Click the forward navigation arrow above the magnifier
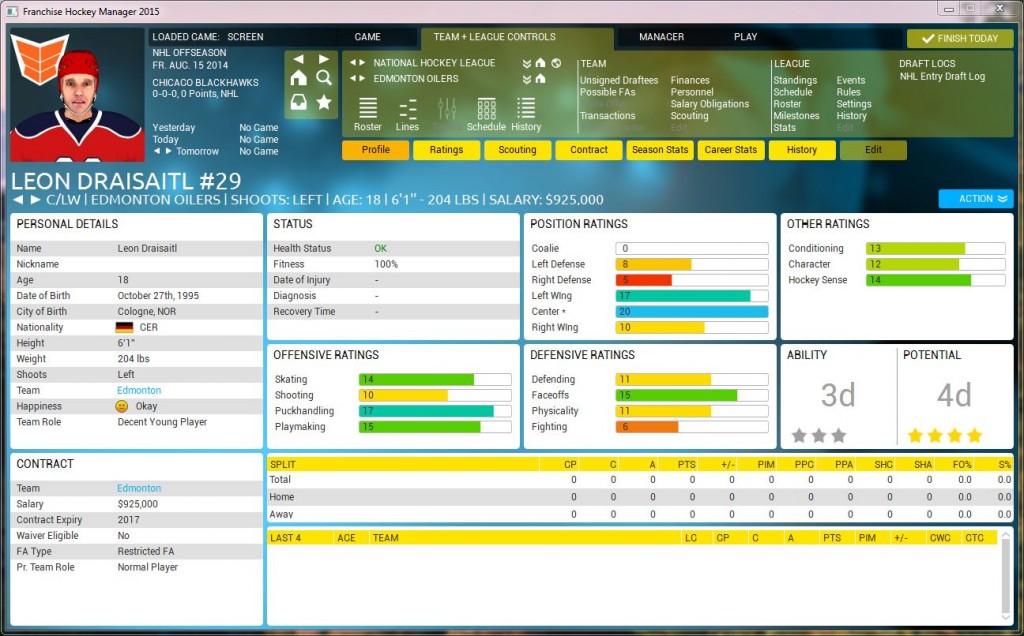Screen dimensions: 1024x636 (323, 59)
